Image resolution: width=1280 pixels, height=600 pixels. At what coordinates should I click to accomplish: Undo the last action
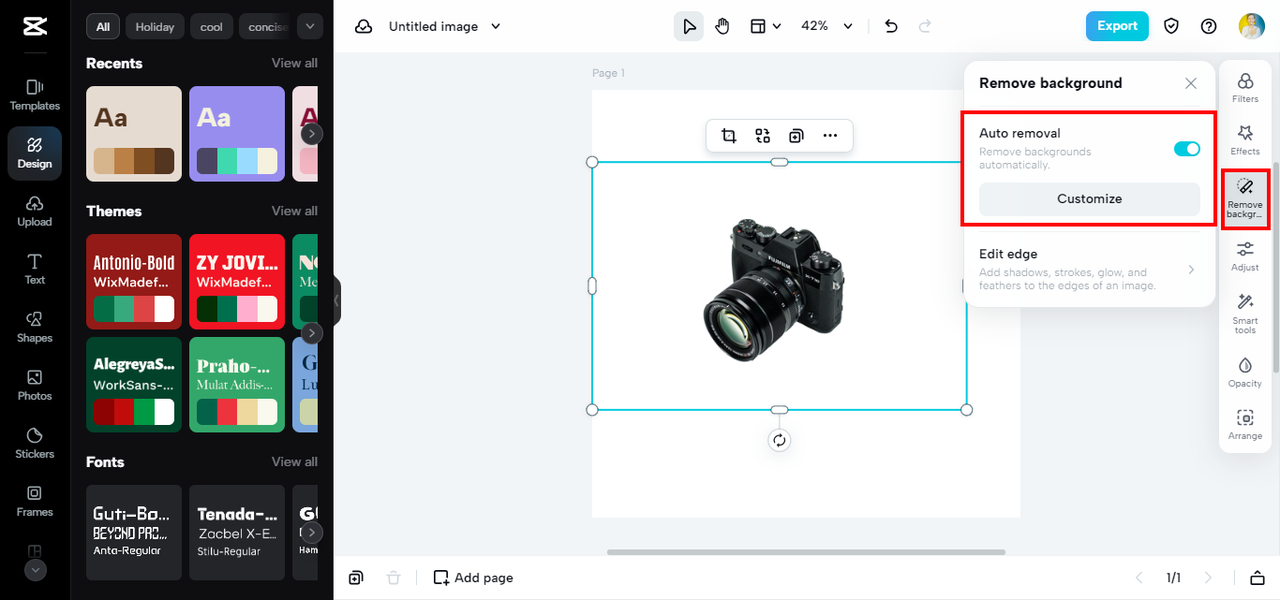coord(892,27)
